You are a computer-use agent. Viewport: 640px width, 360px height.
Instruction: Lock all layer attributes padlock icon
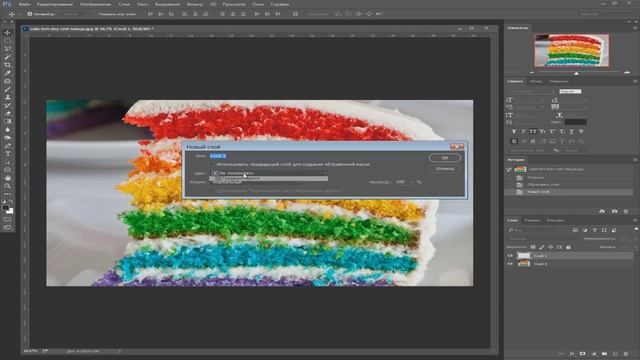click(x=568, y=247)
